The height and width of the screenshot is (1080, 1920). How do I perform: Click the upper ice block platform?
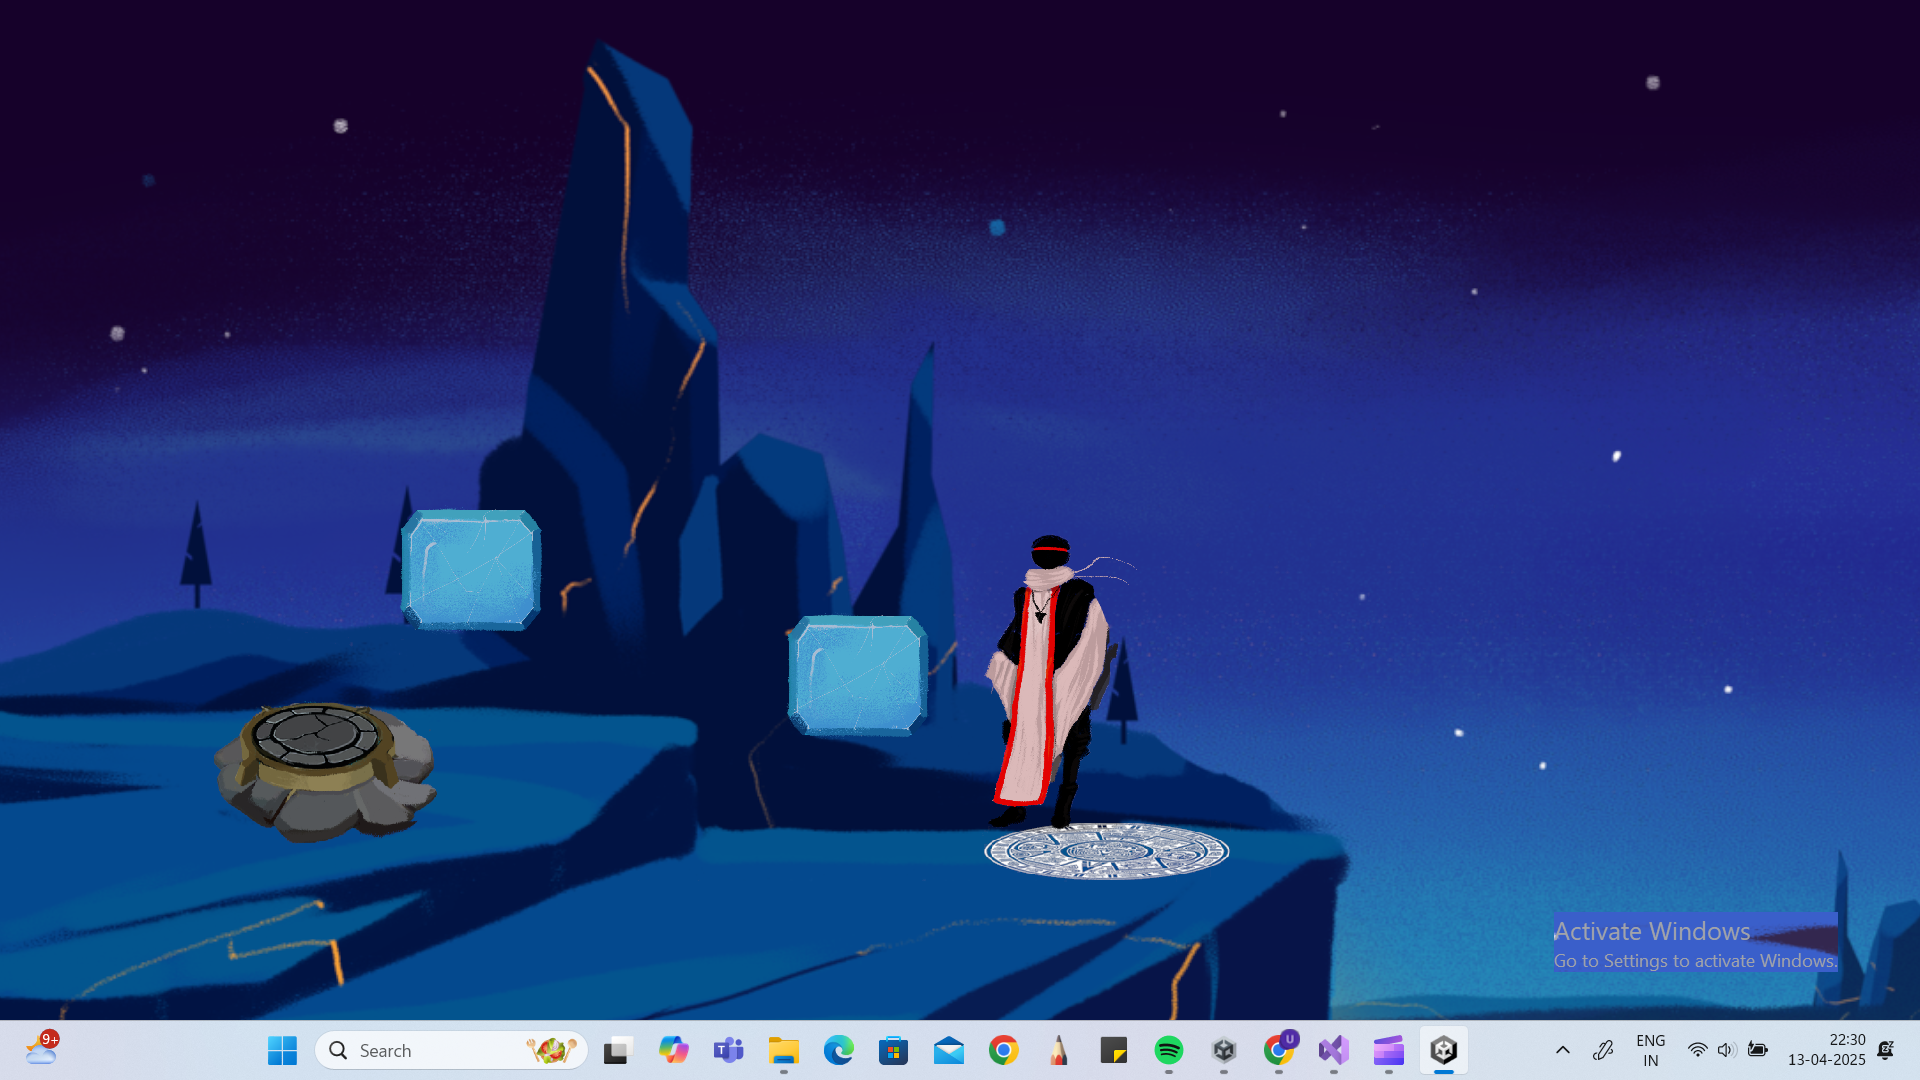pos(471,570)
